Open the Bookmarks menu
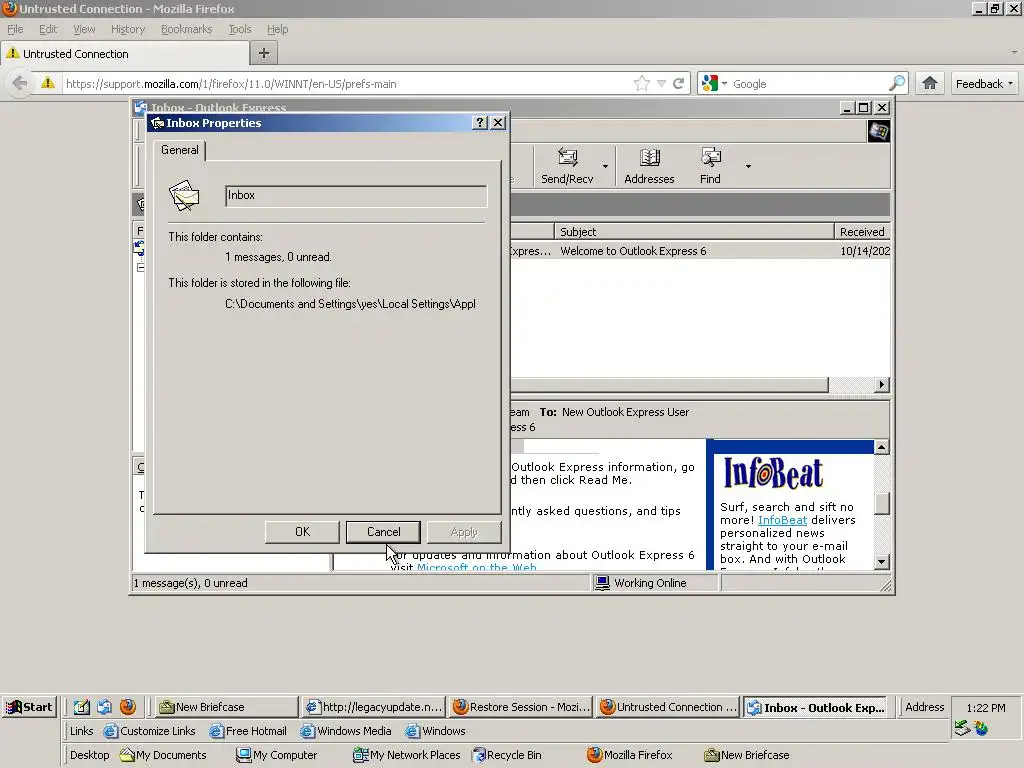1024x768 pixels. (187, 29)
